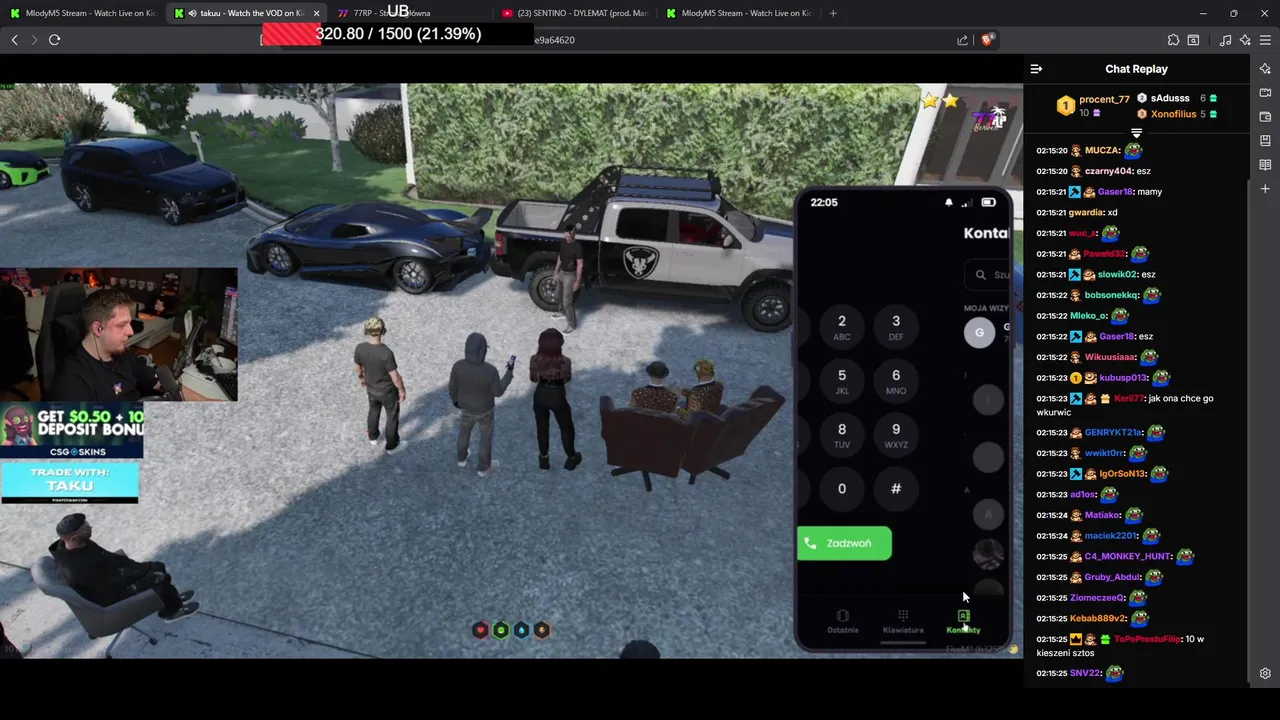The width and height of the screenshot is (1280, 720).
Task: Dial digit 6 on phone keypad
Action: point(896,381)
